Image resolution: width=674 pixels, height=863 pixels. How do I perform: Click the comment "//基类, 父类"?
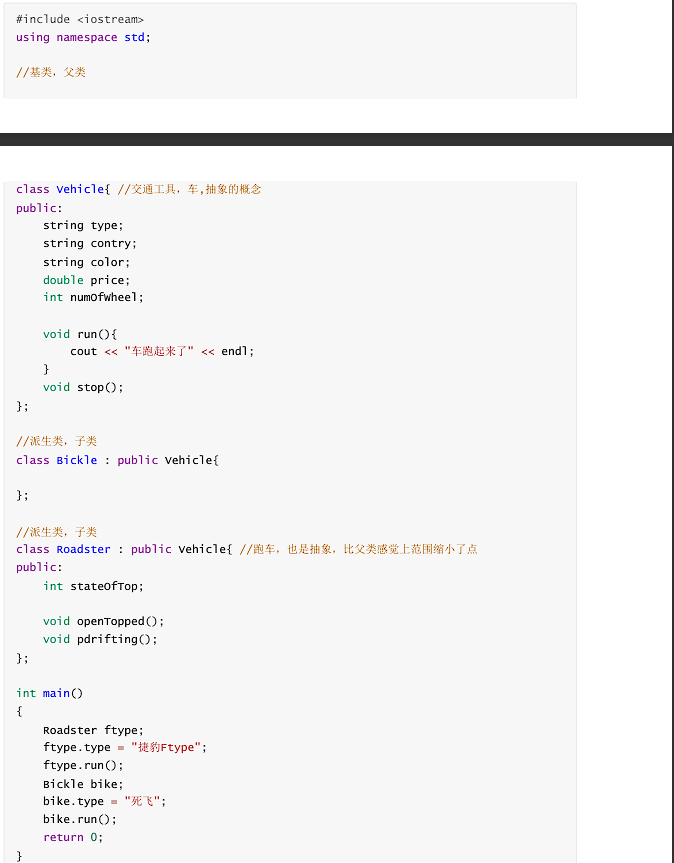51,72
